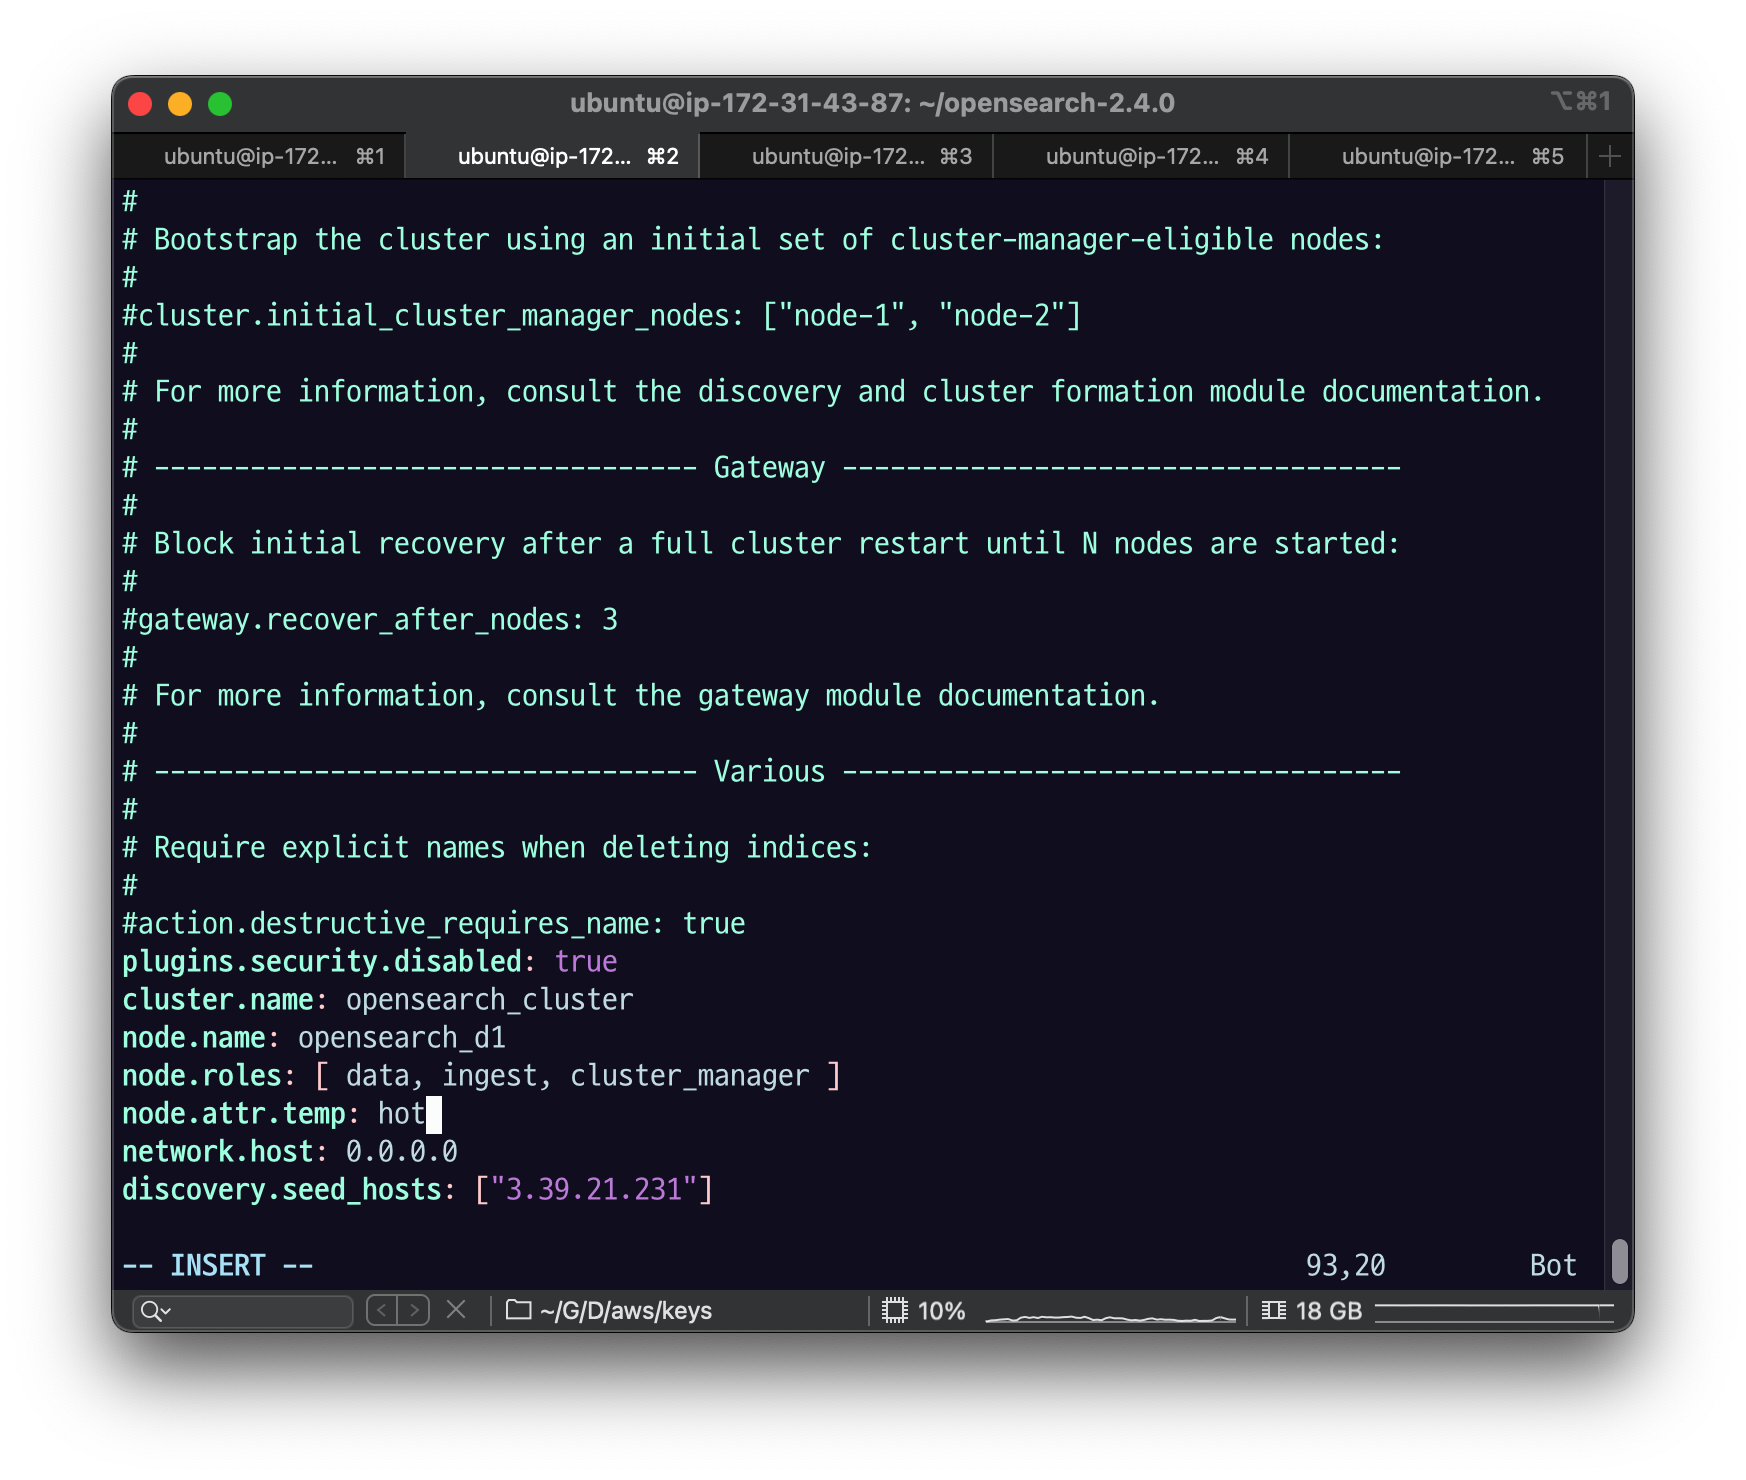Click the cursor position "93,20"
Viewport: 1746px width, 1480px height.
point(1346,1266)
